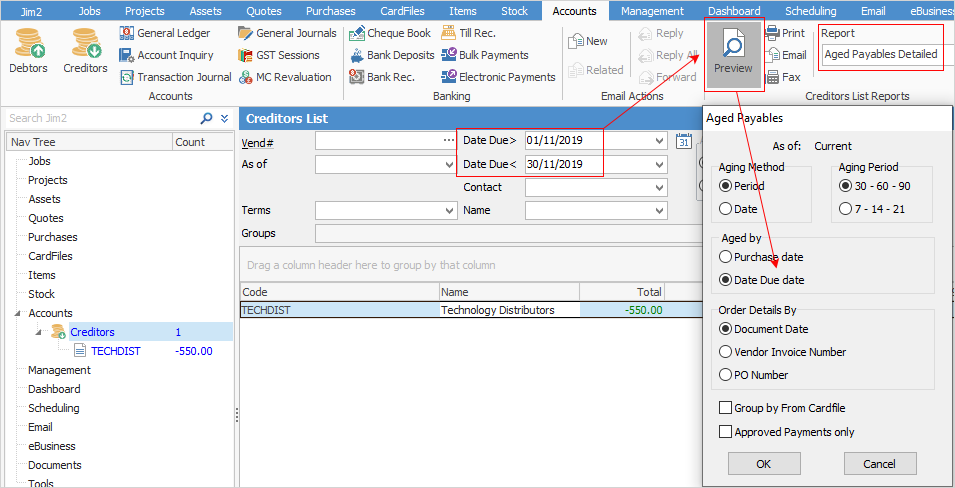Enable Group by From Cardfile checkbox

pyautogui.click(x=725, y=408)
